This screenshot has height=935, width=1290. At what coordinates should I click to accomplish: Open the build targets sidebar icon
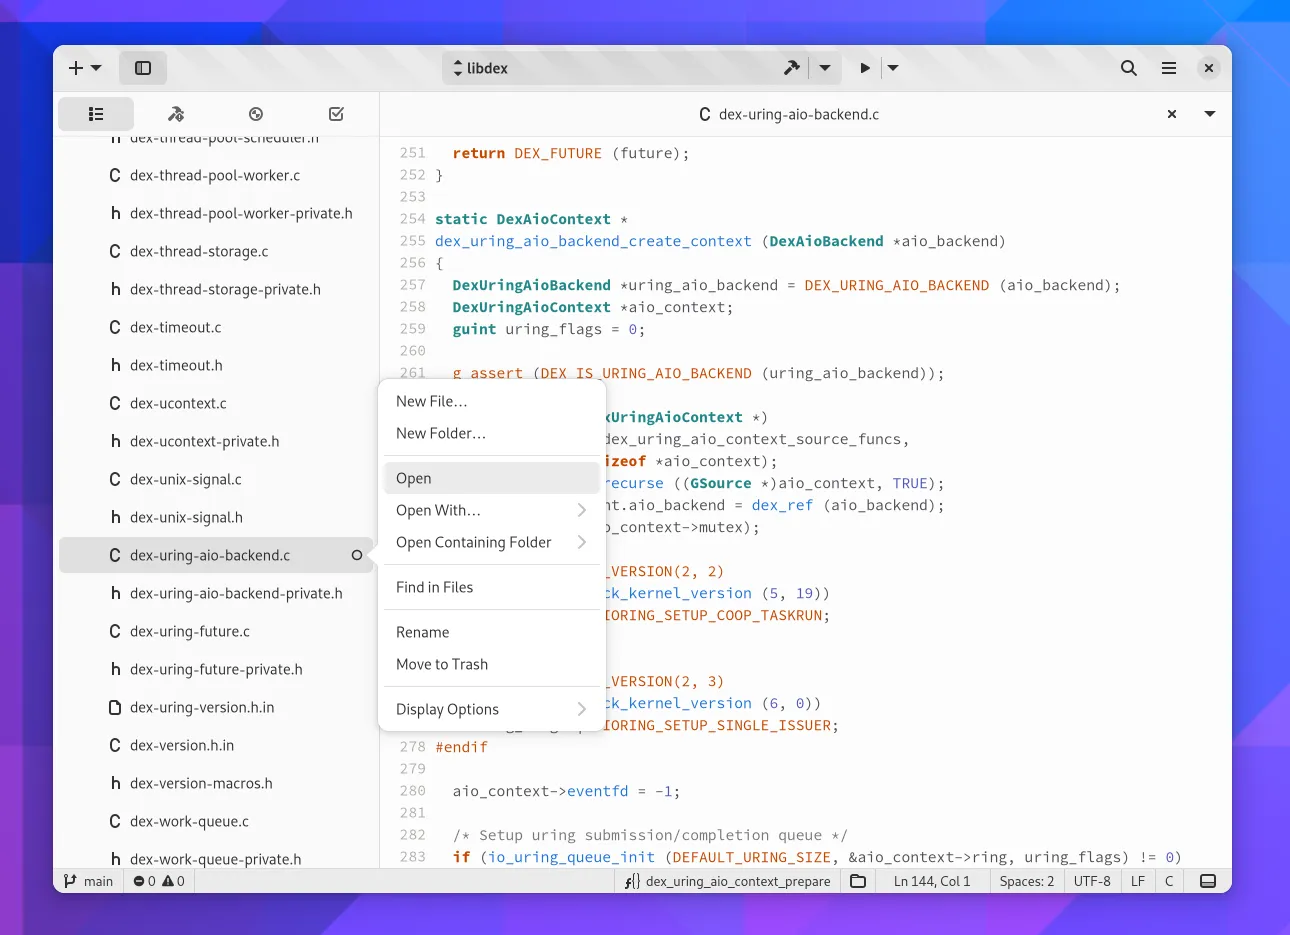(176, 114)
